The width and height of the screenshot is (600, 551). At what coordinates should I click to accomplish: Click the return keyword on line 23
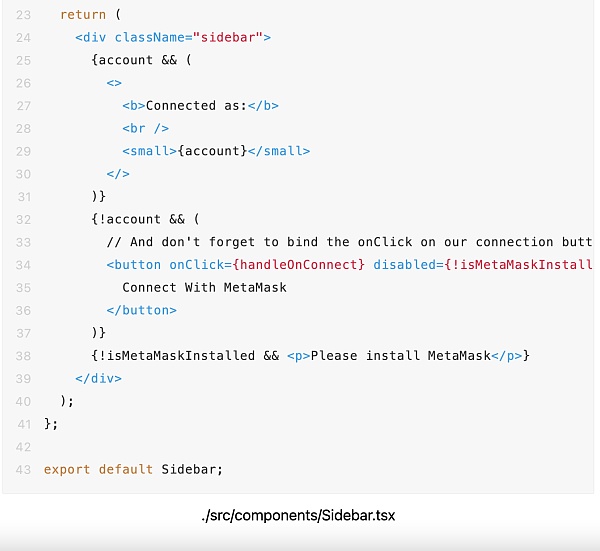click(80, 15)
